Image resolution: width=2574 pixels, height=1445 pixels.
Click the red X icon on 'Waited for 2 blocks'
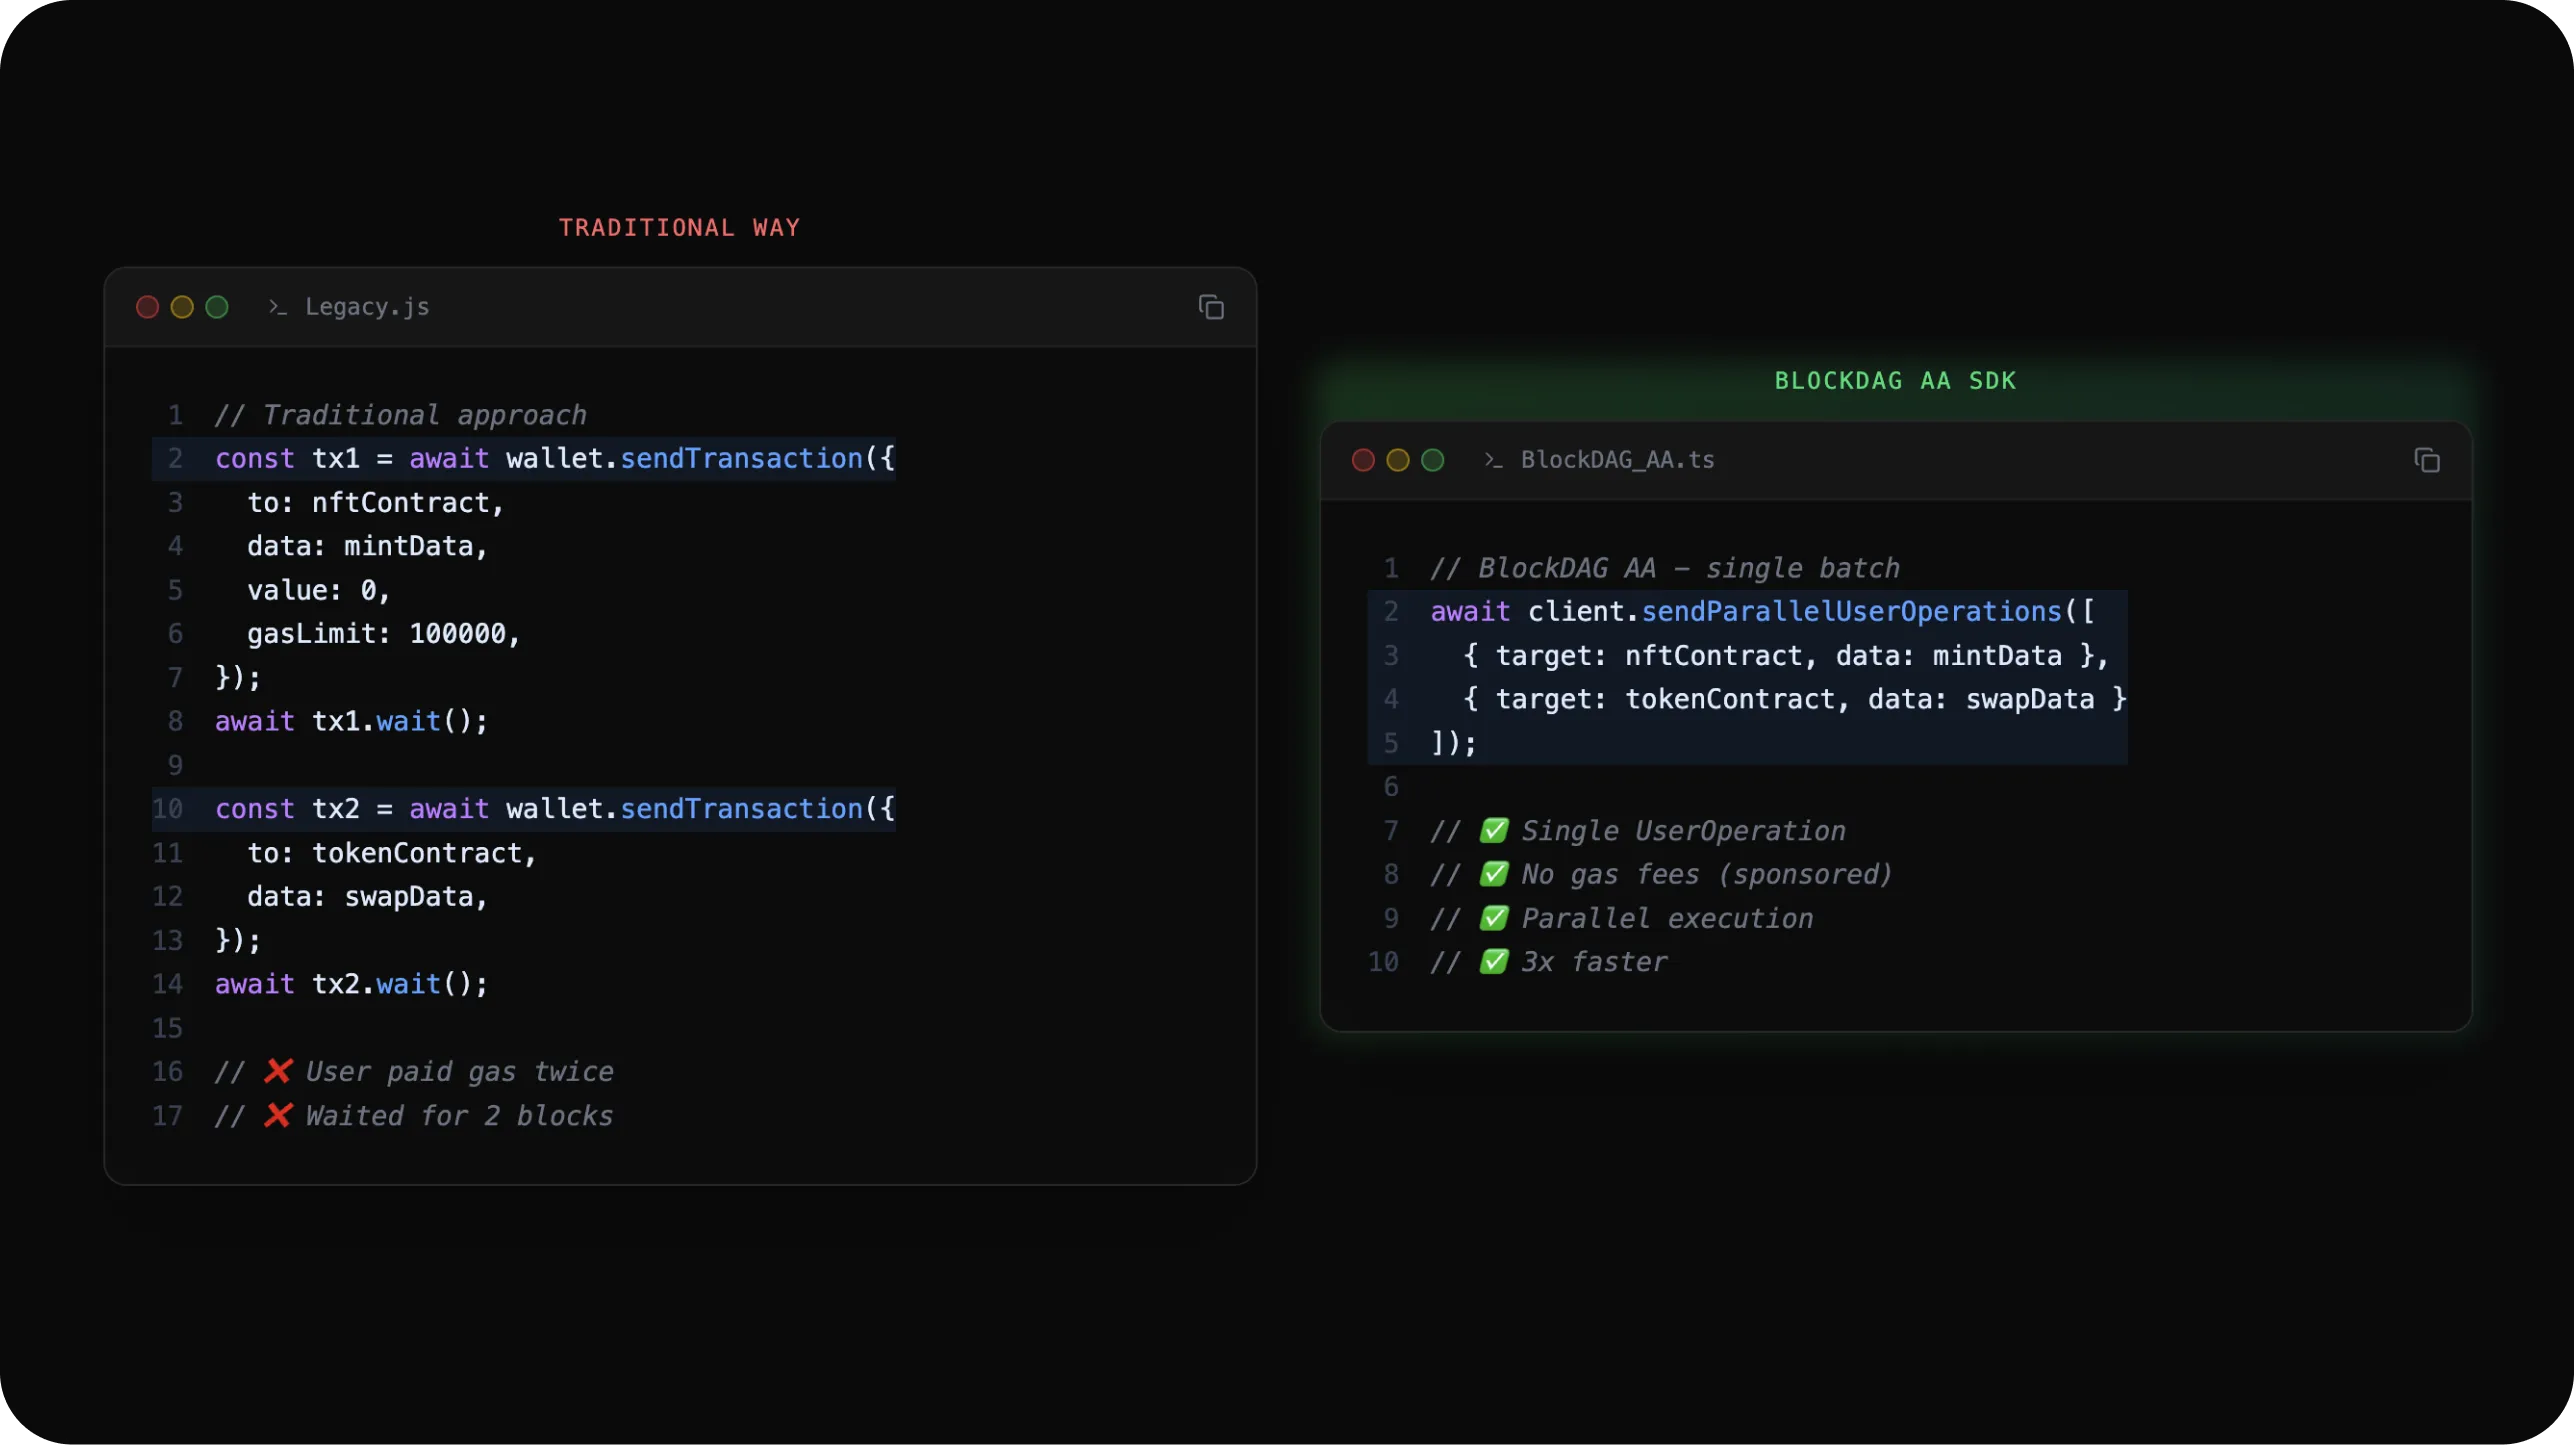[278, 1116]
